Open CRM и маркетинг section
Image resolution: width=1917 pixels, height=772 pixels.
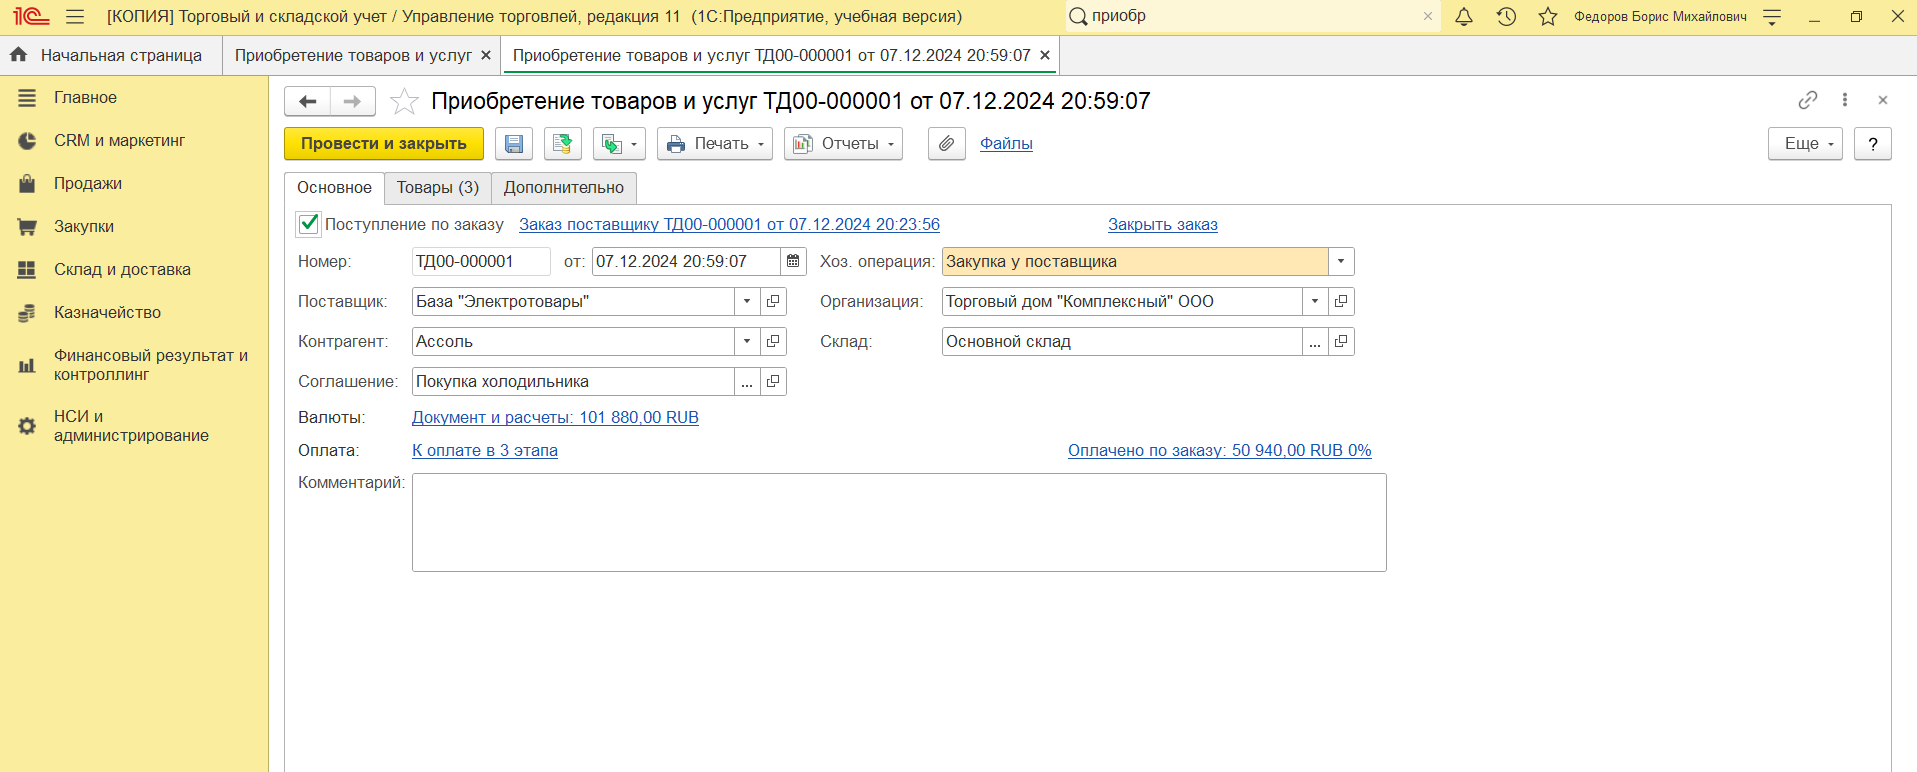(x=119, y=141)
